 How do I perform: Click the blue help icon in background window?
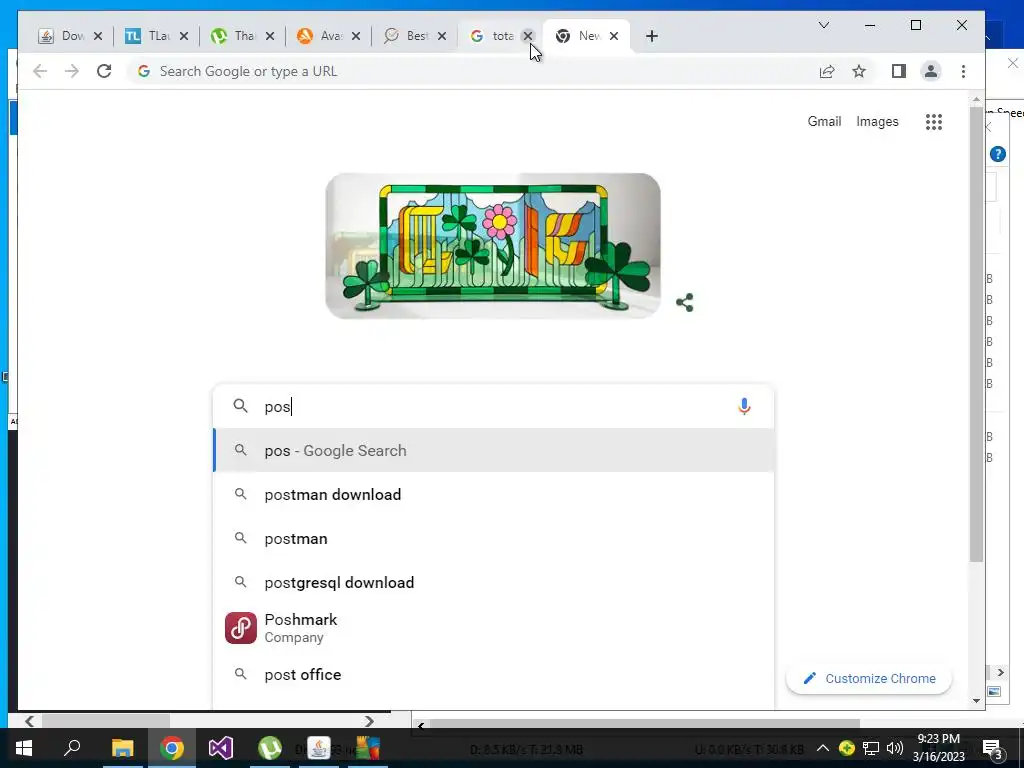pos(997,154)
